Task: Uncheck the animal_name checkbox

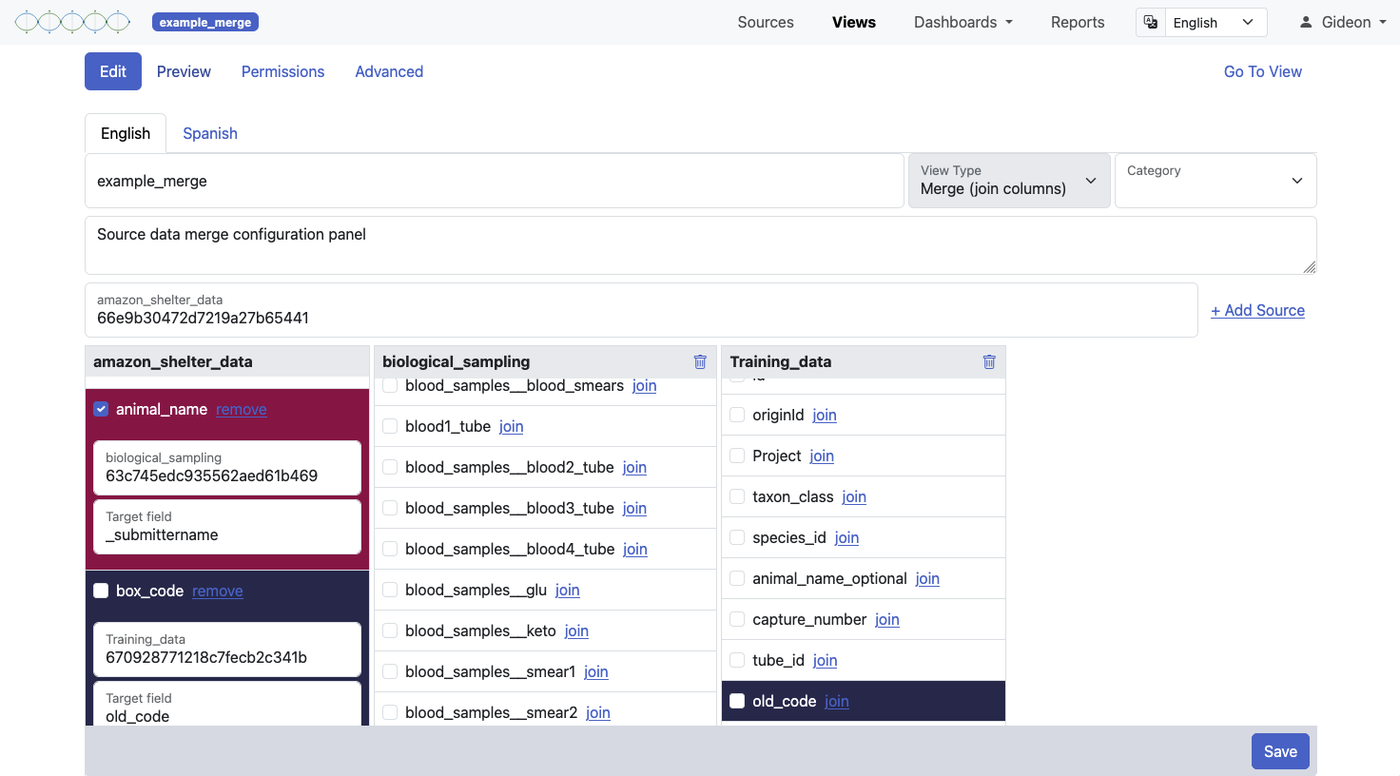Action: click(100, 408)
